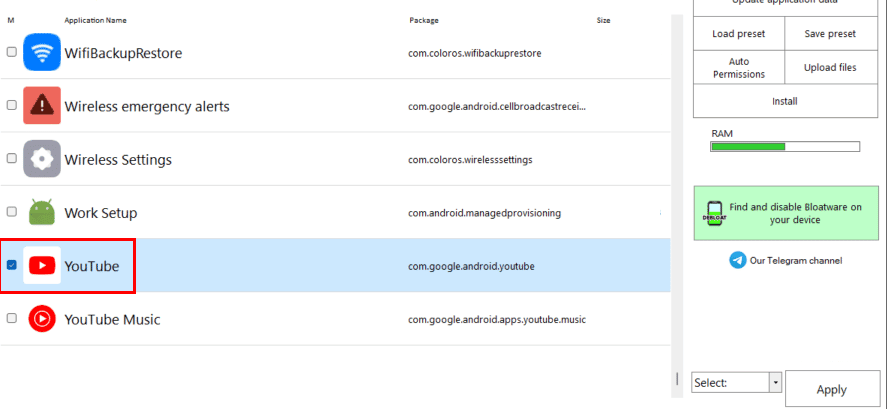The height and width of the screenshot is (409, 887).
Task: Check the Work Setup checkbox
Action: pyautogui.click(x=11, y=212)
